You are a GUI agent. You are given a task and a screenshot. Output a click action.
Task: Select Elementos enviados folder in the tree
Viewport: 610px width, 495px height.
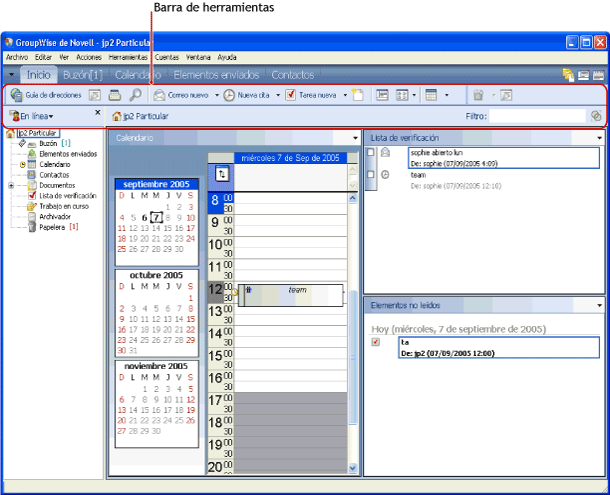(x=68, y=154)
